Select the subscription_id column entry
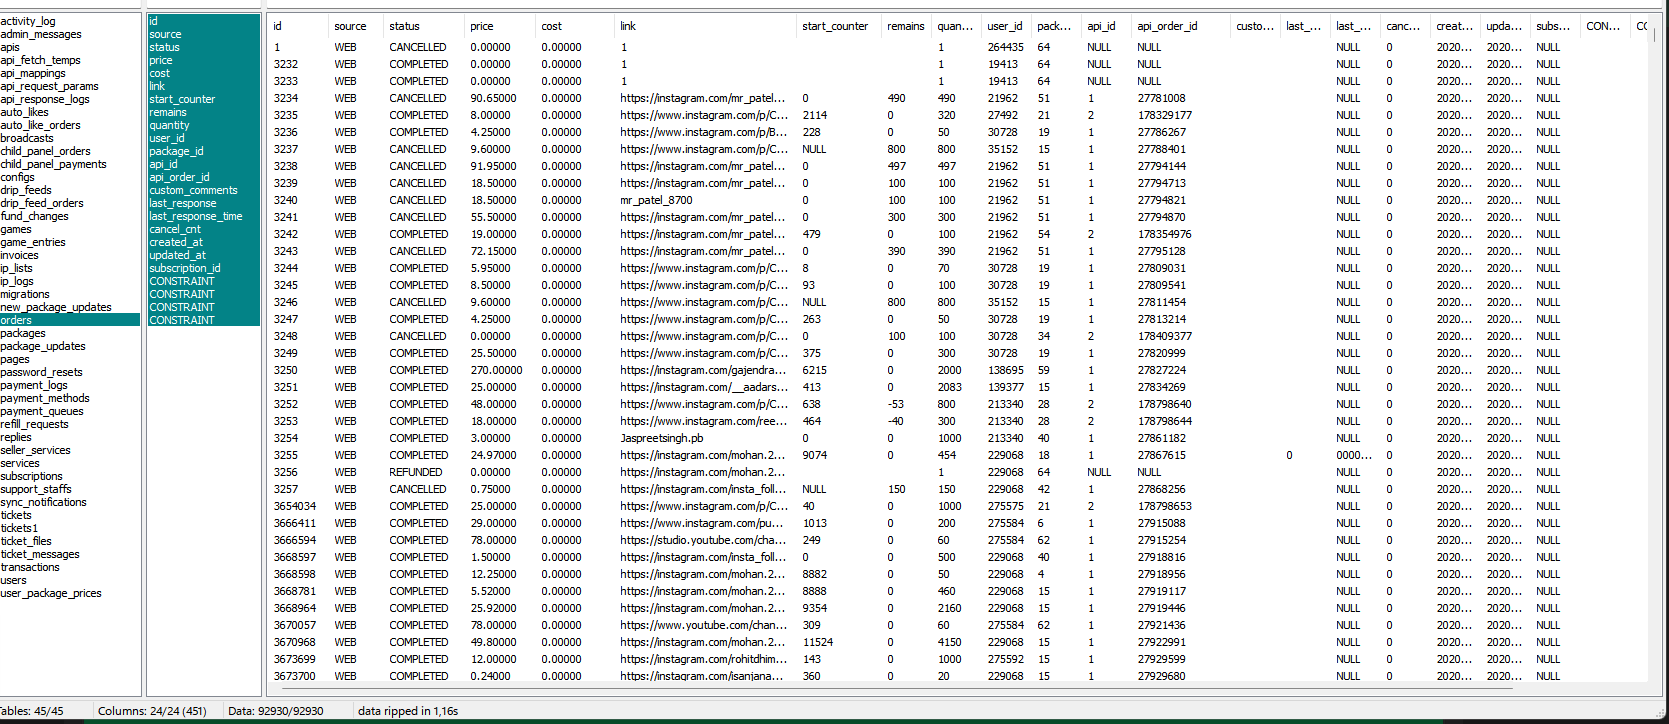Image resolution: width=1669 pixels, height=724 pixels. point(185,268)
